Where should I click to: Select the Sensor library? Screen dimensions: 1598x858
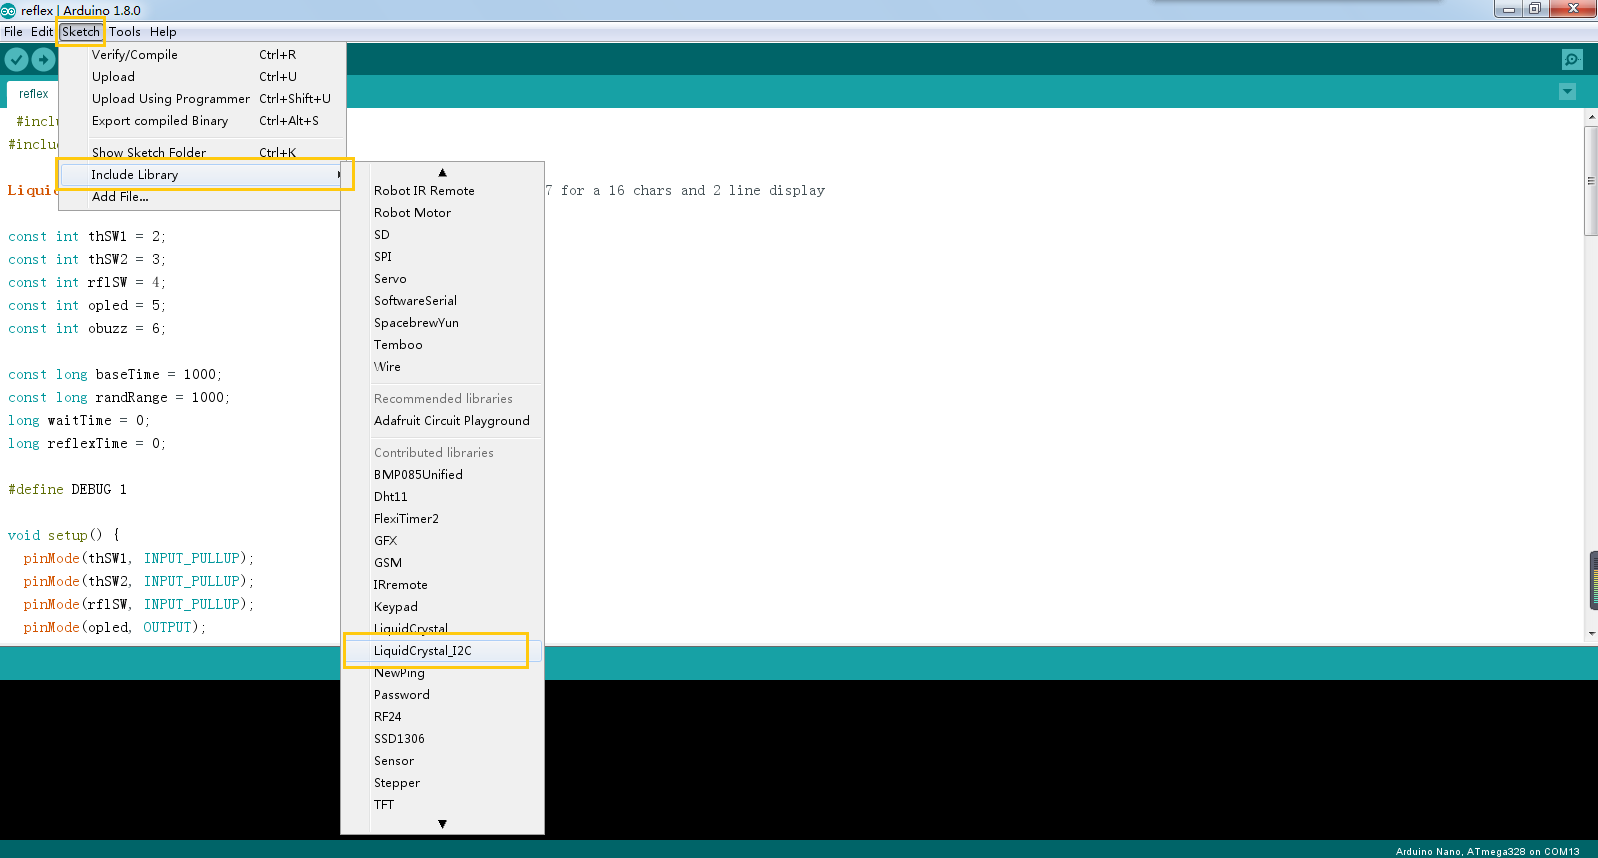[442, 761]
